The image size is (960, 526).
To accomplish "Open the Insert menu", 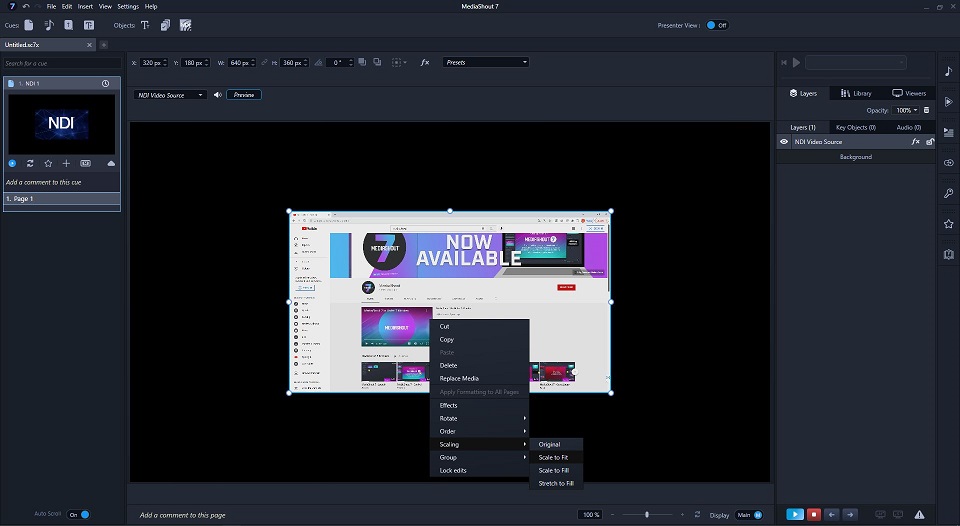I will click(x=85, y=6).
